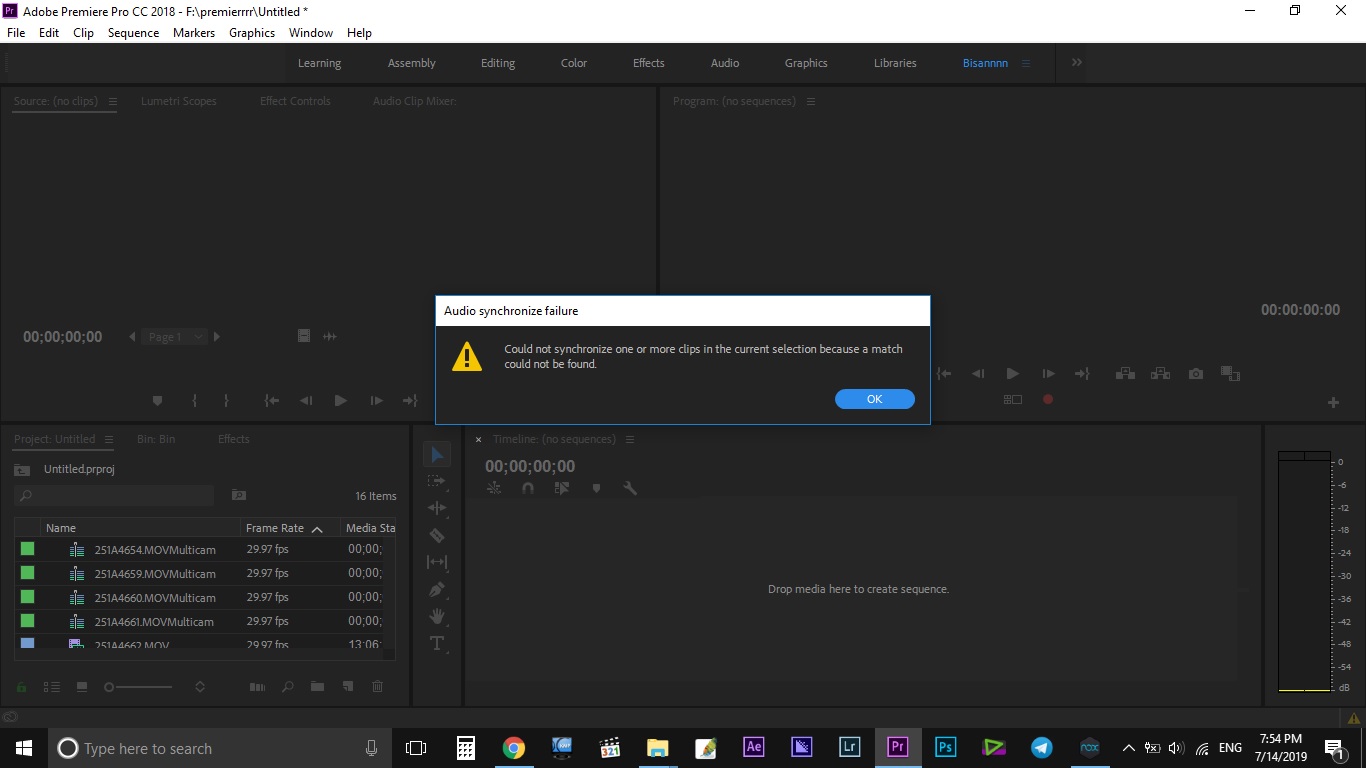Image resolution: width=1366 pixels, height=768 pixels.
Task: Click Create new search bin icon
Action: 239,495
